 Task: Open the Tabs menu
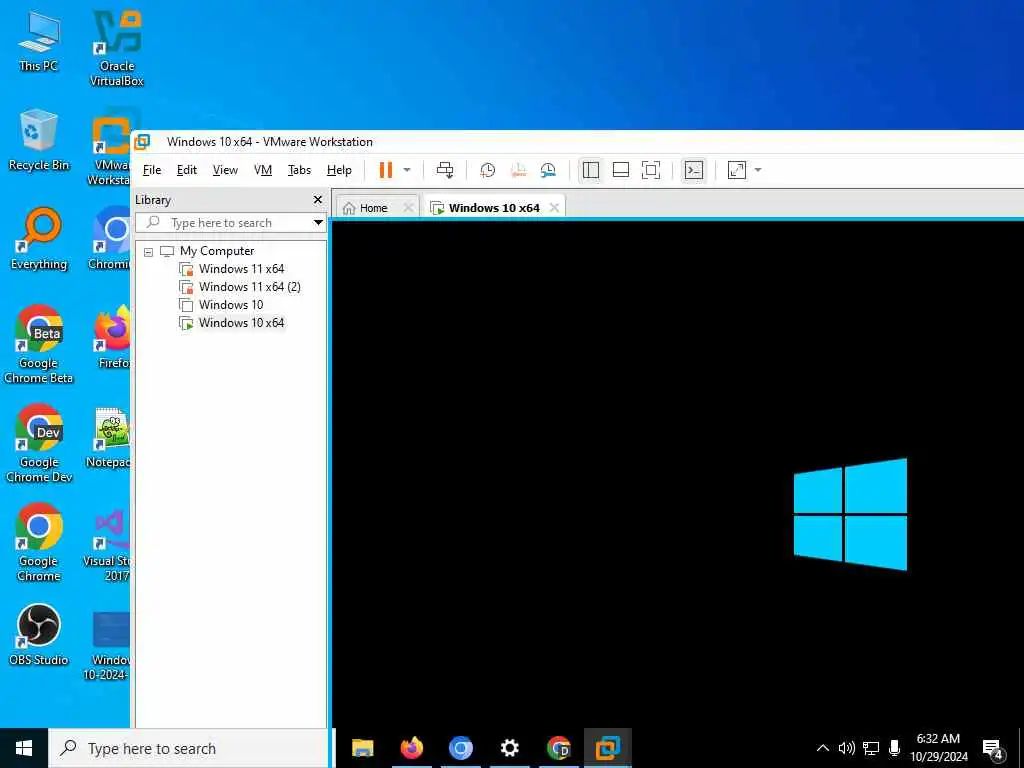tap(299, 170)
